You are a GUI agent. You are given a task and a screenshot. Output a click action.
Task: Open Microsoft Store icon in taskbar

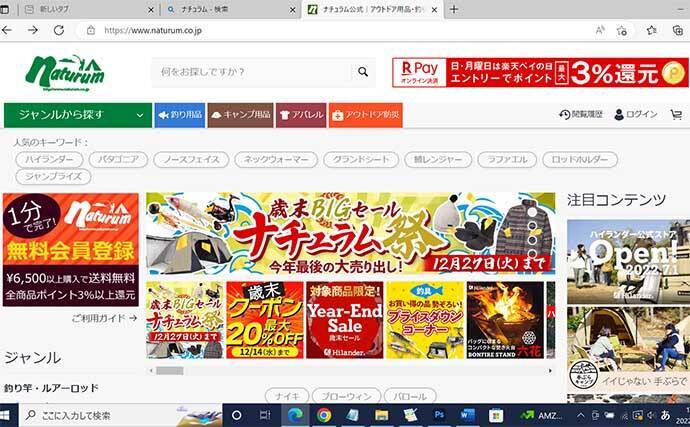[x=495, y=415]
